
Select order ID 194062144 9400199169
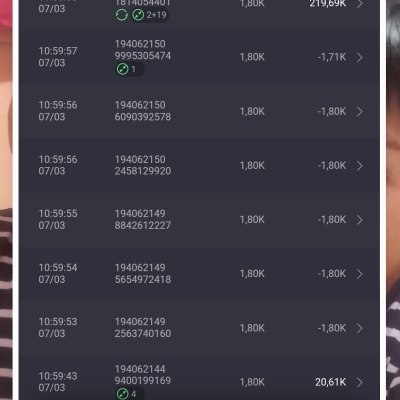tap(143, 375)
